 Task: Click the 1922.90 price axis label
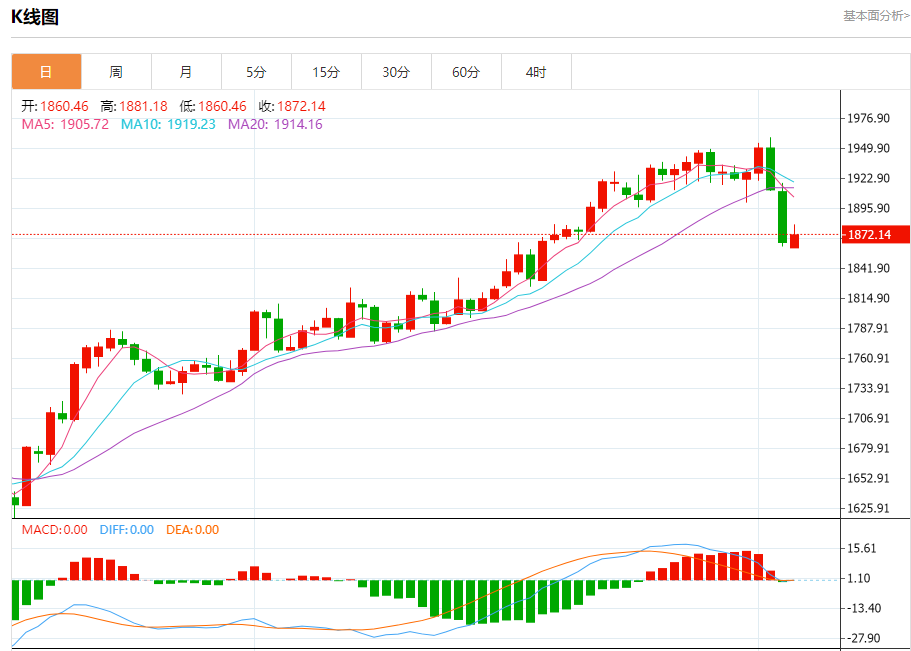869,178
